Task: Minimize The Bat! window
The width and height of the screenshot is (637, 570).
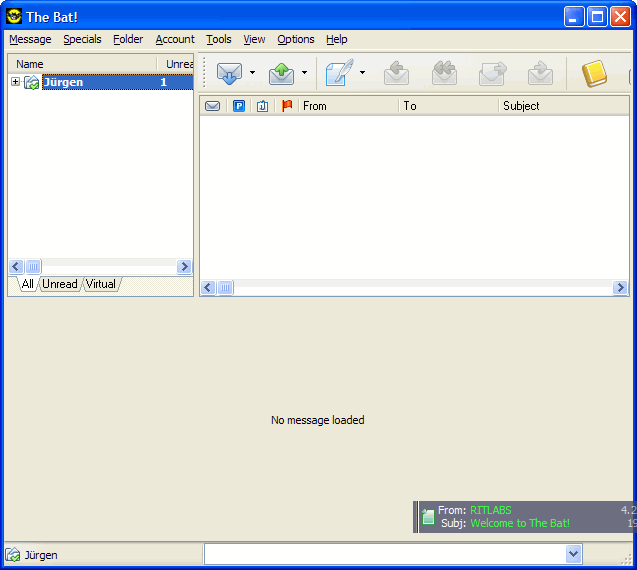Action: 574,17
